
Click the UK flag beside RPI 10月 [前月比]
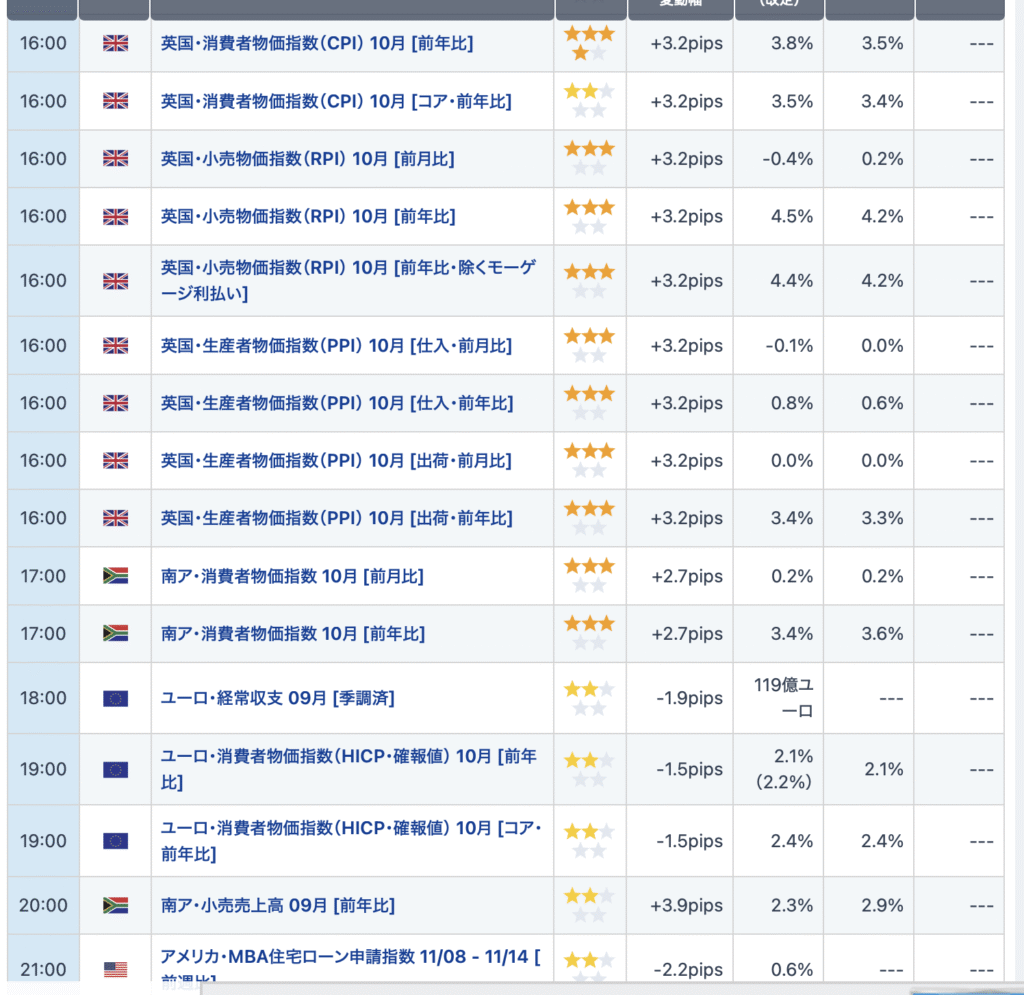pyautogui.click(x=115, y=158)
